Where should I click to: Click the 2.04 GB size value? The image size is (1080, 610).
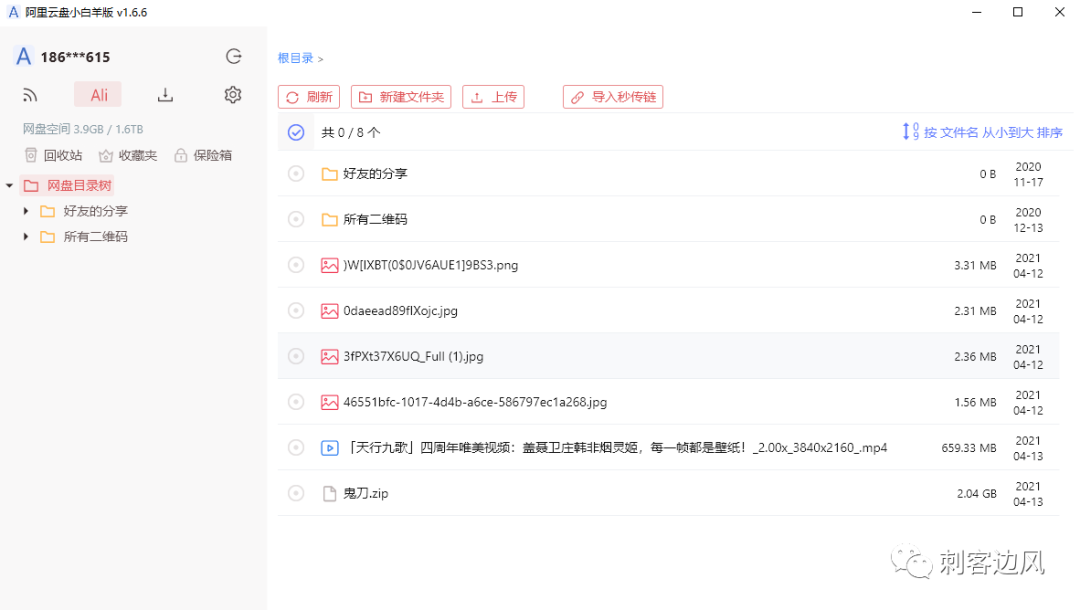(976, 493)
